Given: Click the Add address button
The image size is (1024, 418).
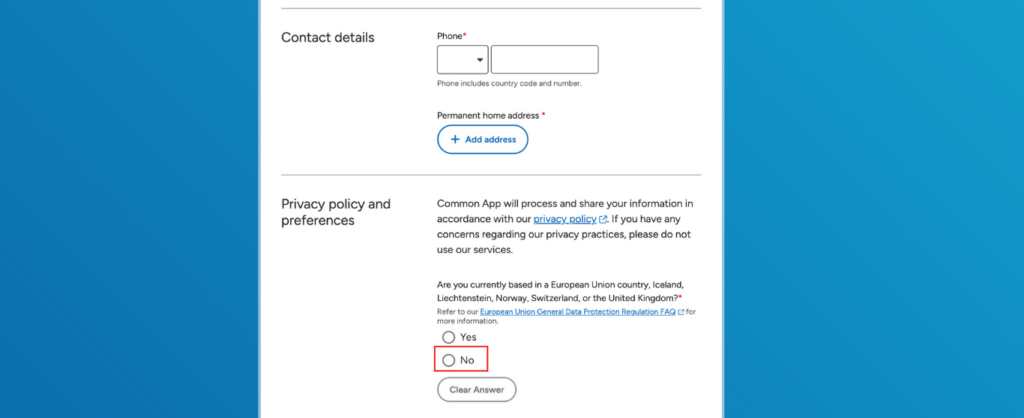Looking at the screenshot, I should click(482, 140).
